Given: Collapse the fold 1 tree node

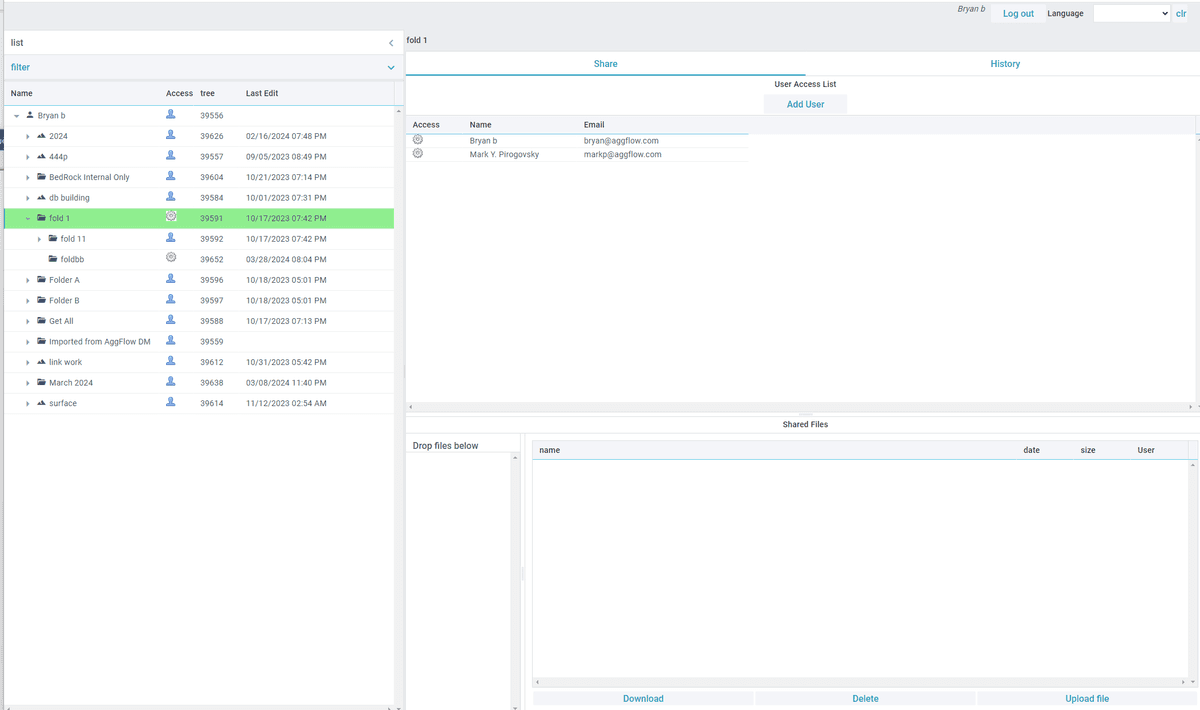Looking at the screenshot, I should tap(28, 218).
